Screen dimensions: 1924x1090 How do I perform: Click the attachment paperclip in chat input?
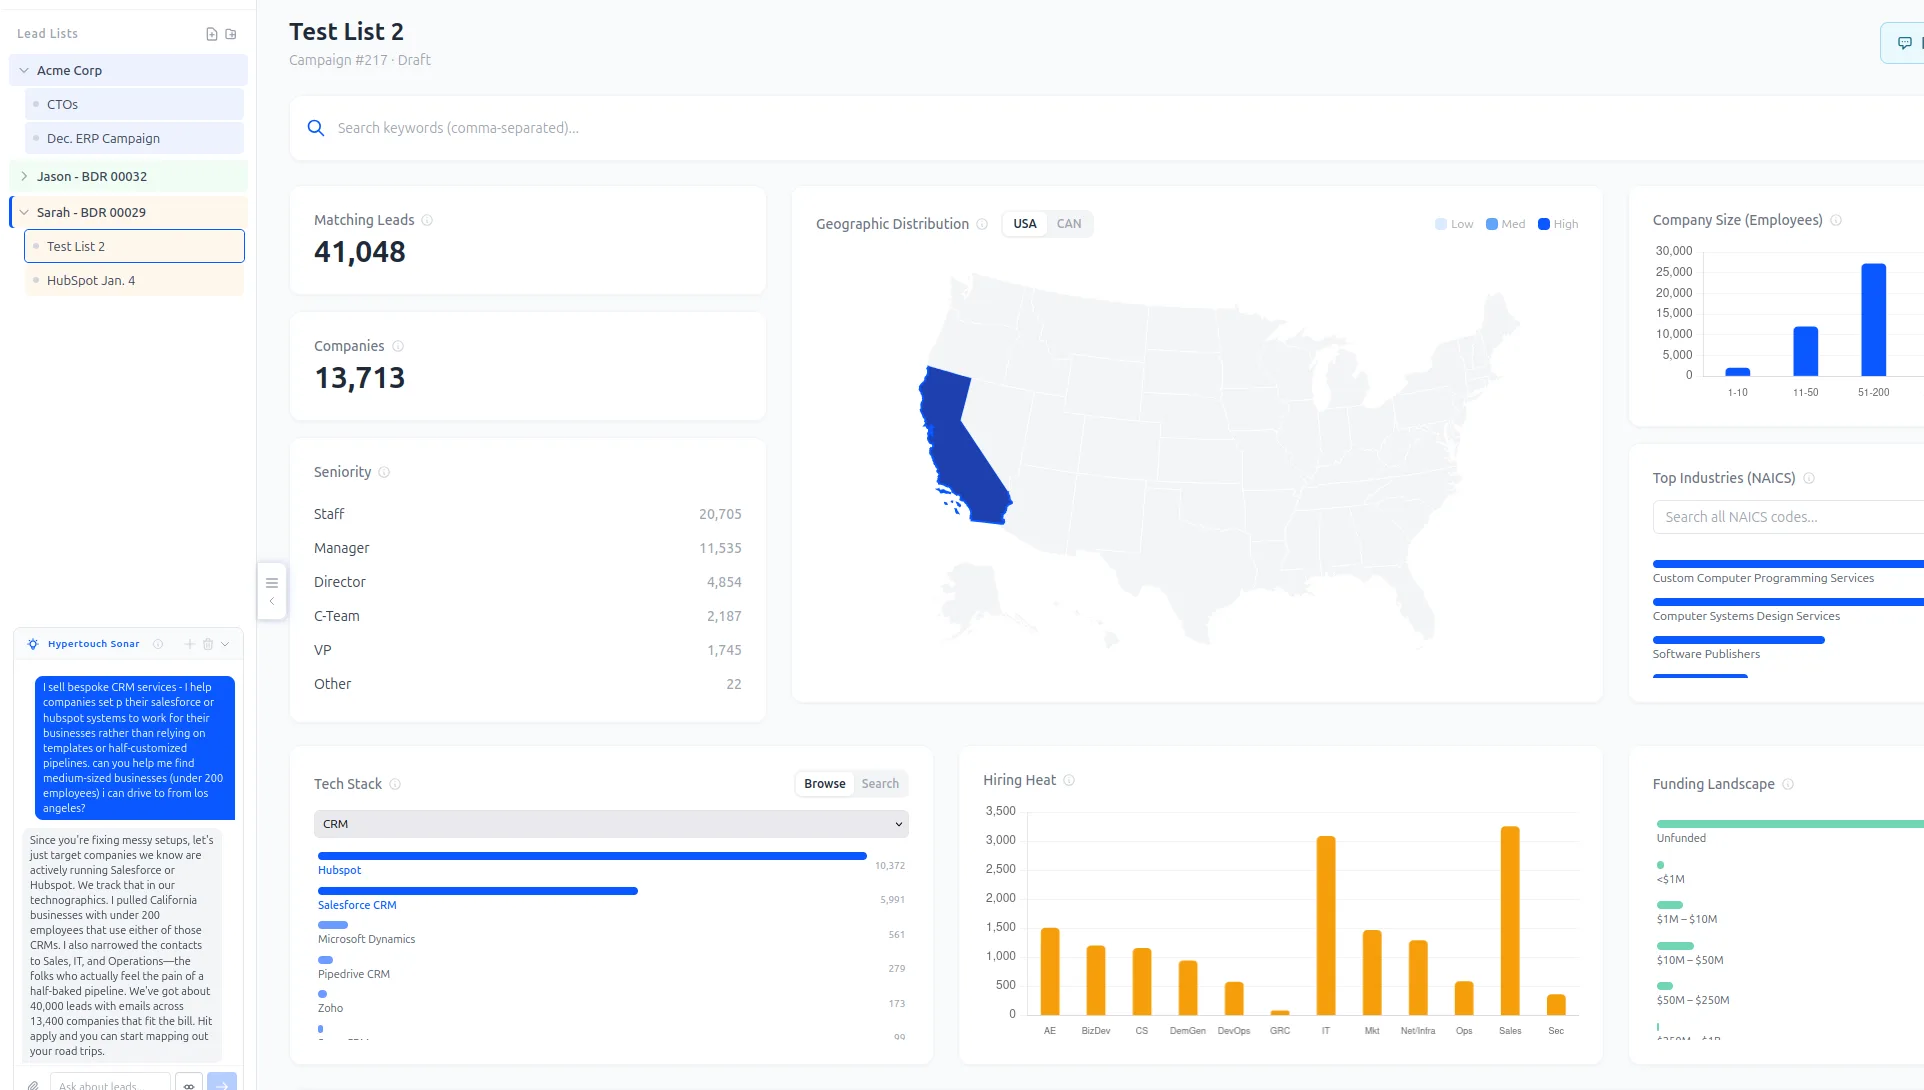[33, 1085]
